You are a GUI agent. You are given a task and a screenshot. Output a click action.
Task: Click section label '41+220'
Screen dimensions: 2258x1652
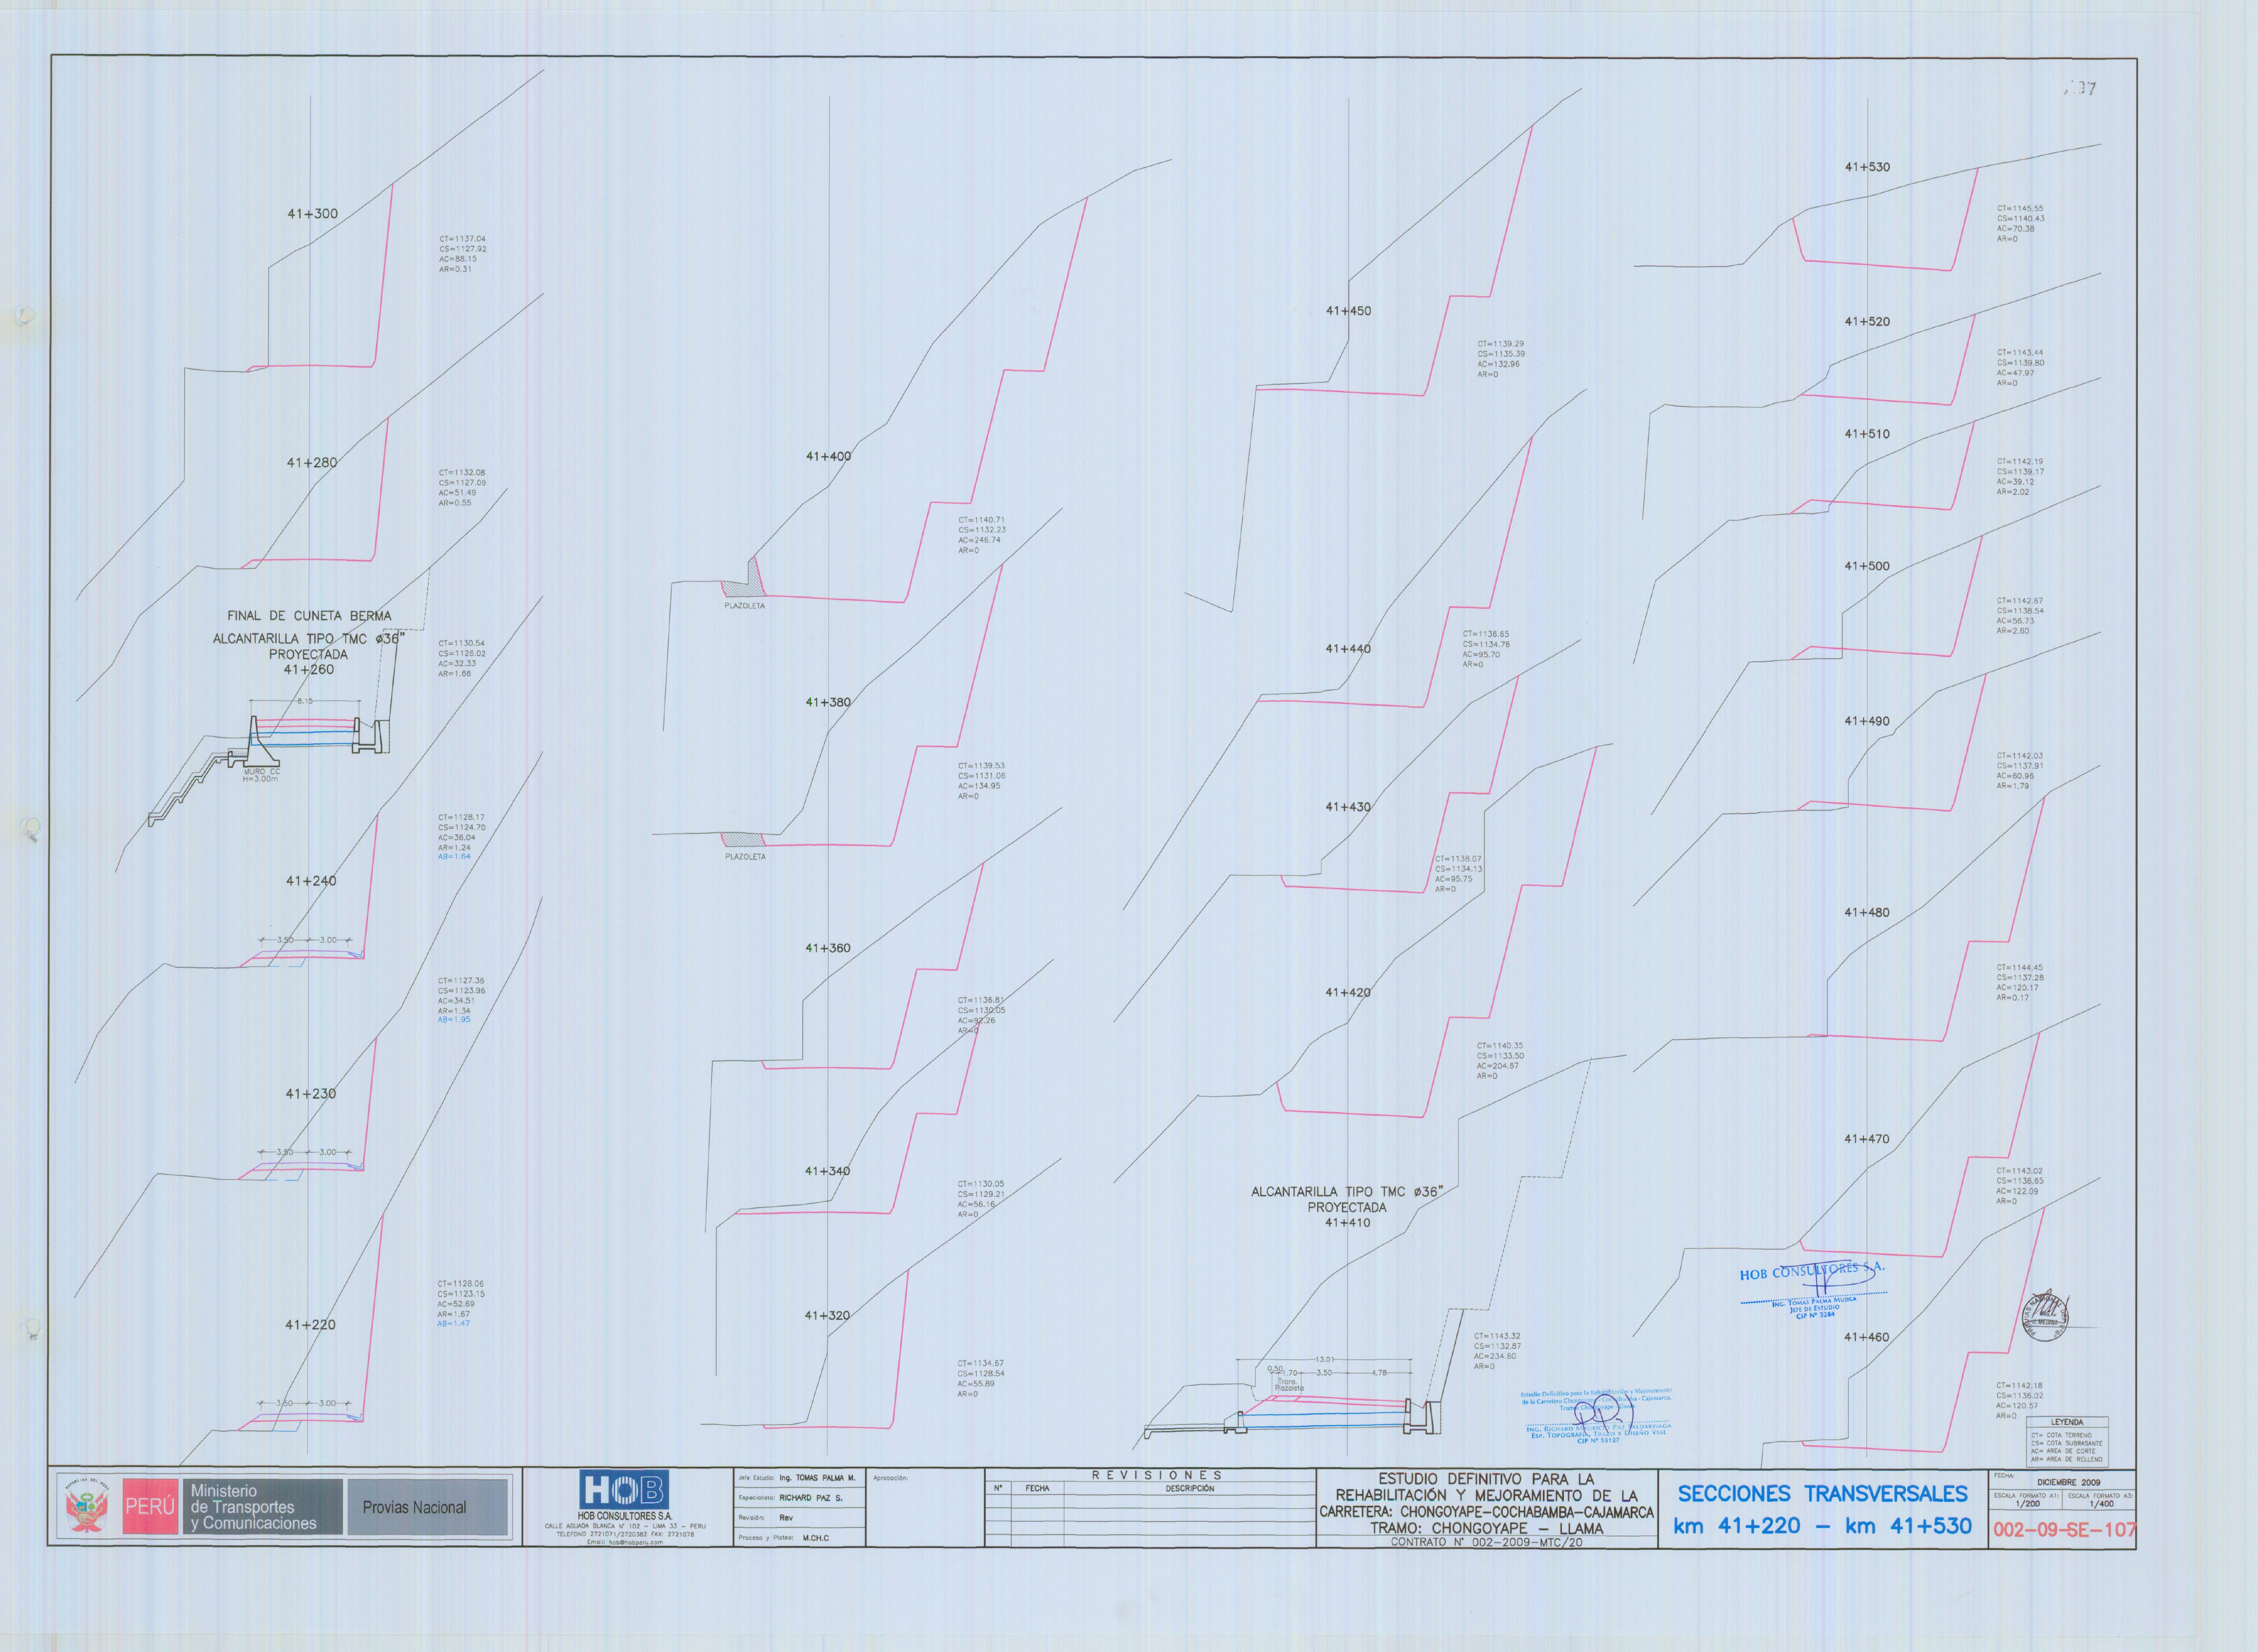[x=310, y=1325]
